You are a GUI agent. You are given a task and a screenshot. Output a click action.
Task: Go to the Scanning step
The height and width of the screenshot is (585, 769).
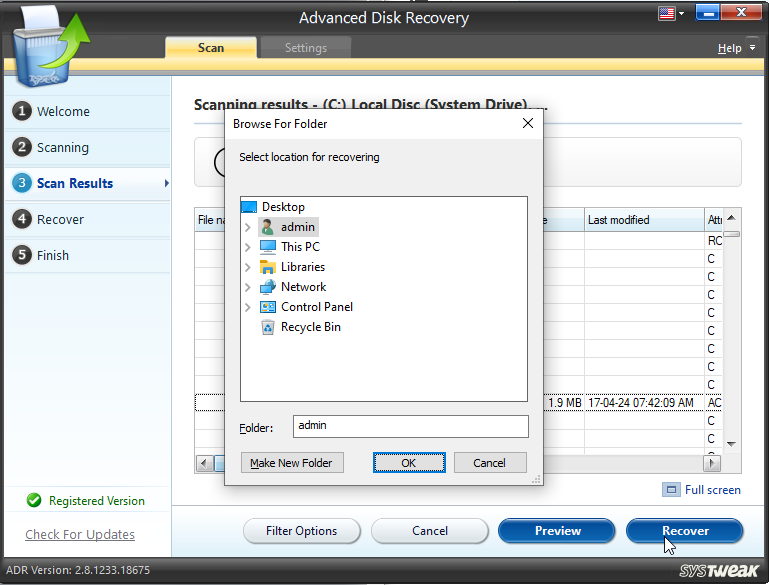[63, 148]
